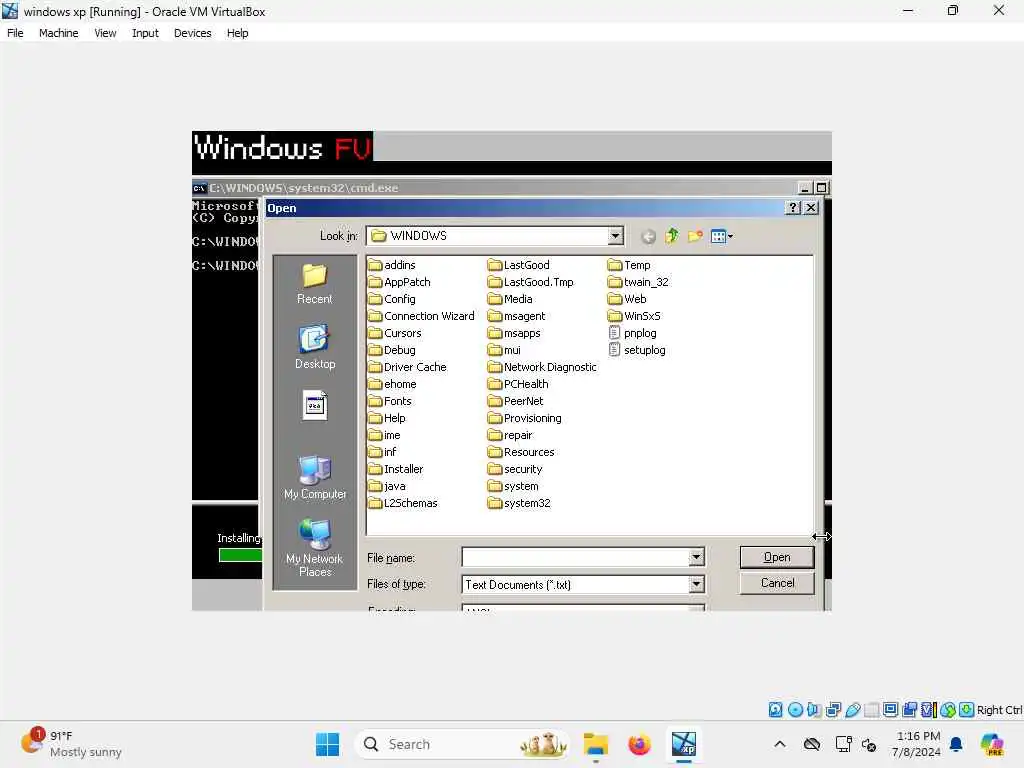Screen dimensions: 1024x768
Task: Select the LastGood.Tmp folder
Action: [531, 282]
